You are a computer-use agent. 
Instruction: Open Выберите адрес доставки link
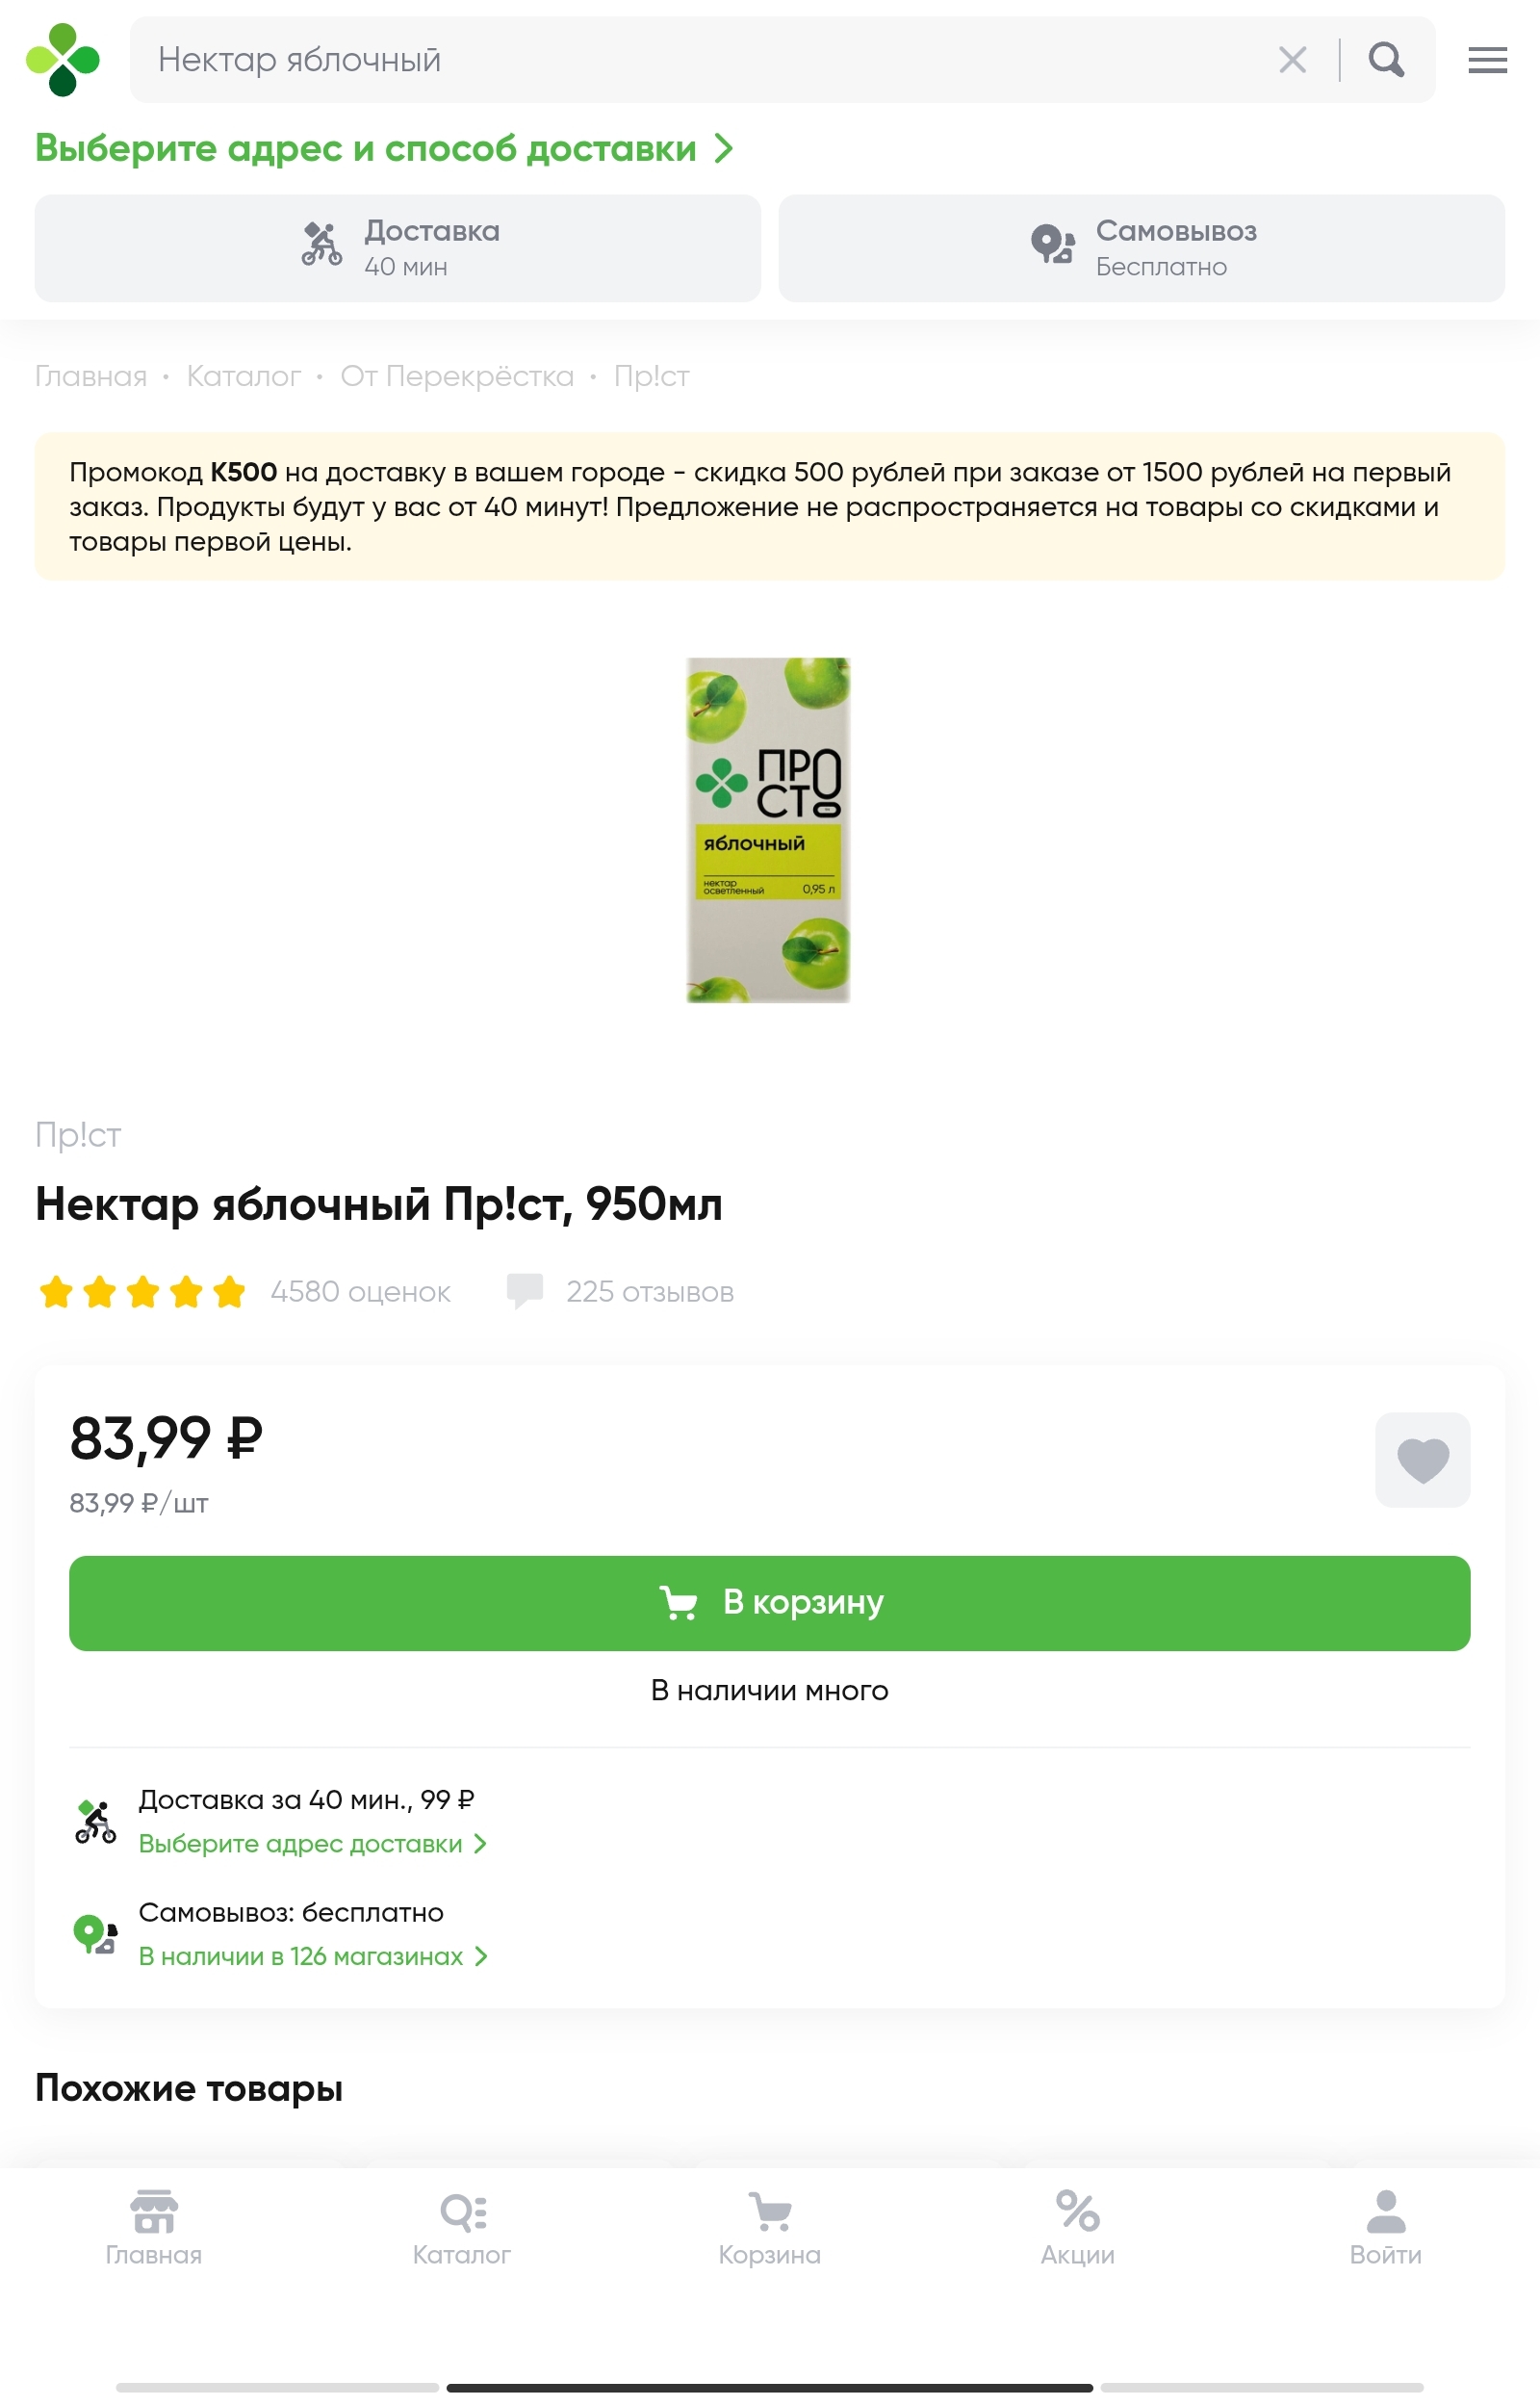[x=312, y=1843]
